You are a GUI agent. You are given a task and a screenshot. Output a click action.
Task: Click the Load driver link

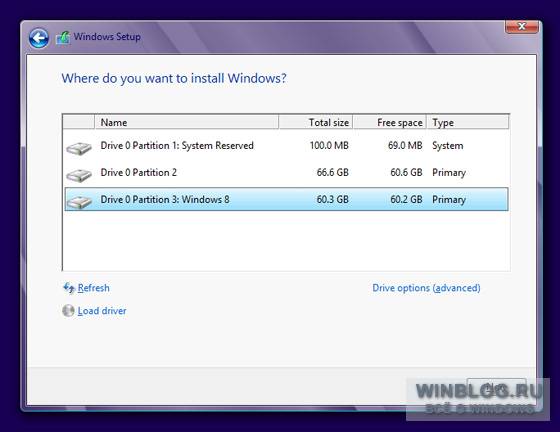tap(102, 311)
